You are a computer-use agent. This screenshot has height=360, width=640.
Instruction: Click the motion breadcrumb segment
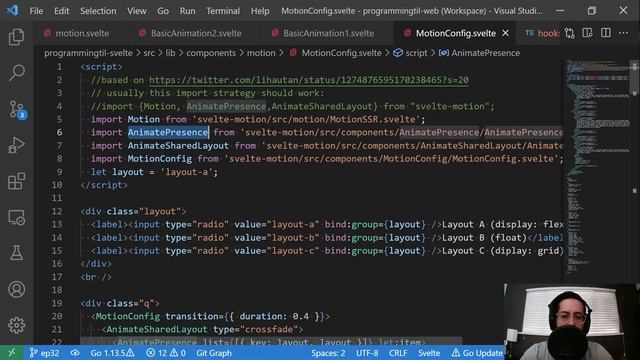(x=261, y=53)
